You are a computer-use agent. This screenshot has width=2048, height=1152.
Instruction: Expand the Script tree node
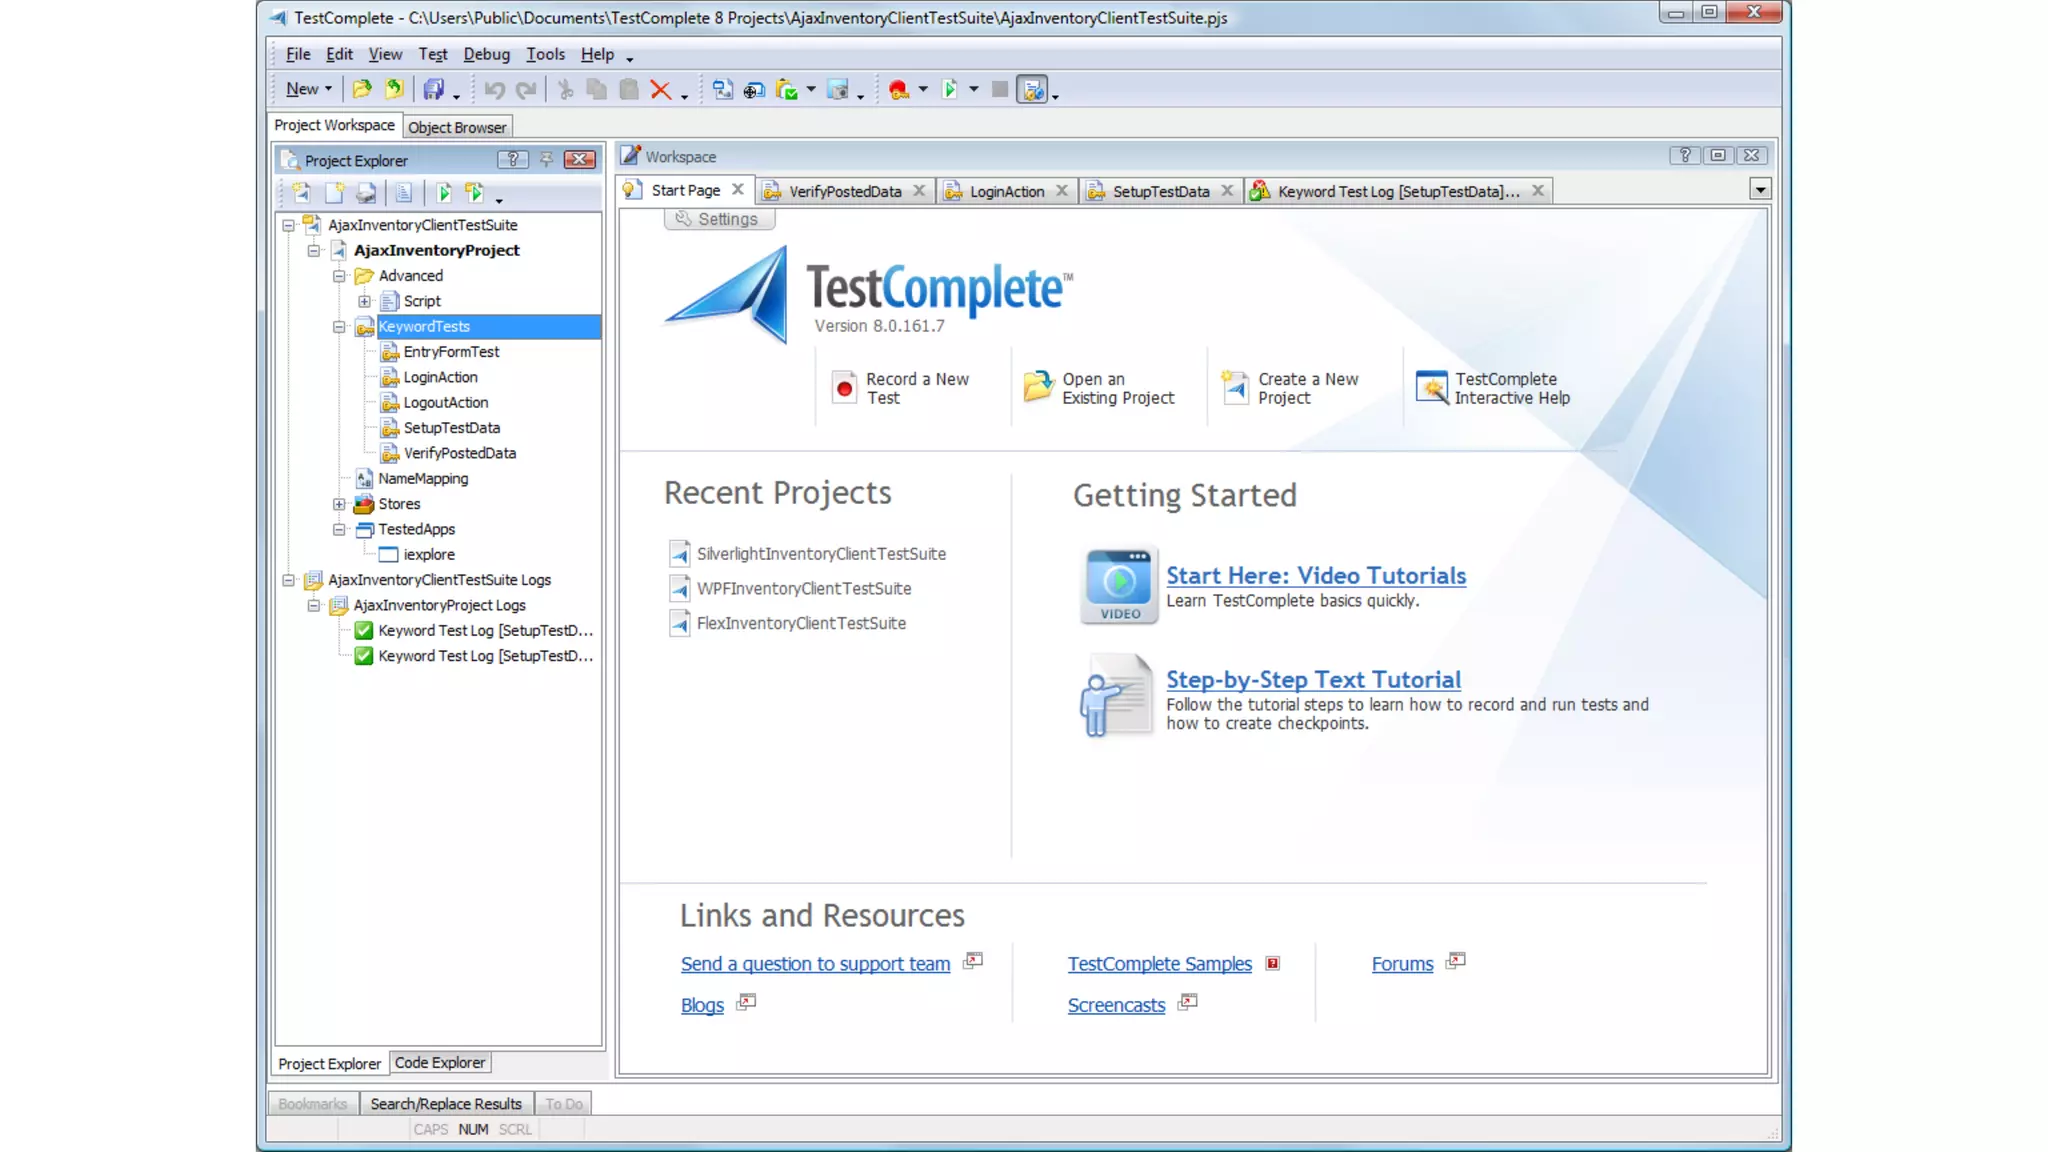pyautogui.click(x=364, y=301)
